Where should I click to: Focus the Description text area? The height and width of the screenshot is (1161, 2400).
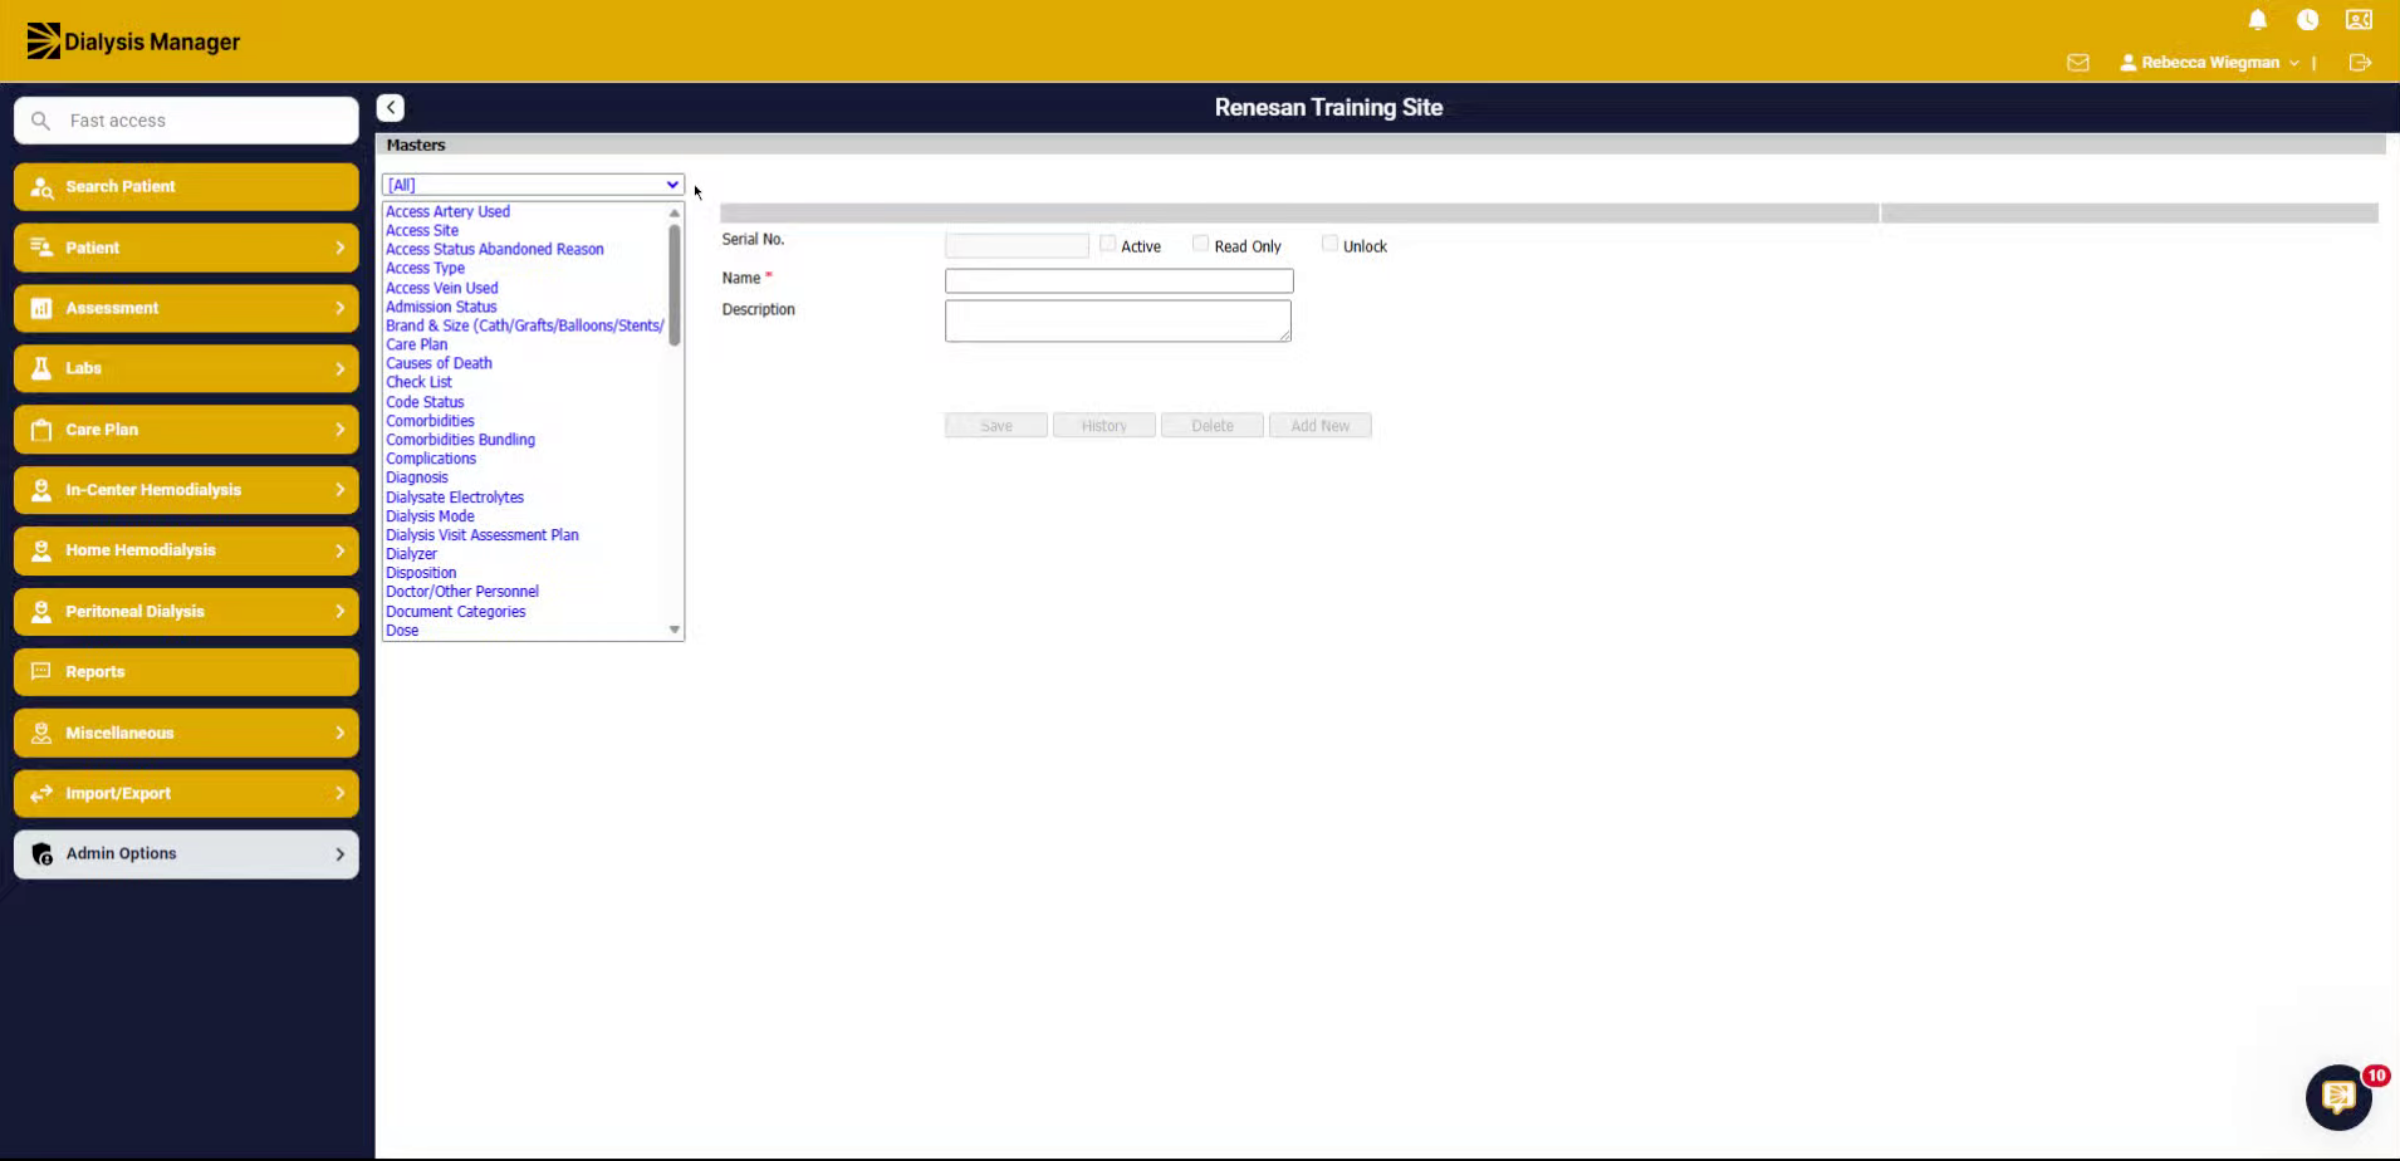coord(1118,321)
